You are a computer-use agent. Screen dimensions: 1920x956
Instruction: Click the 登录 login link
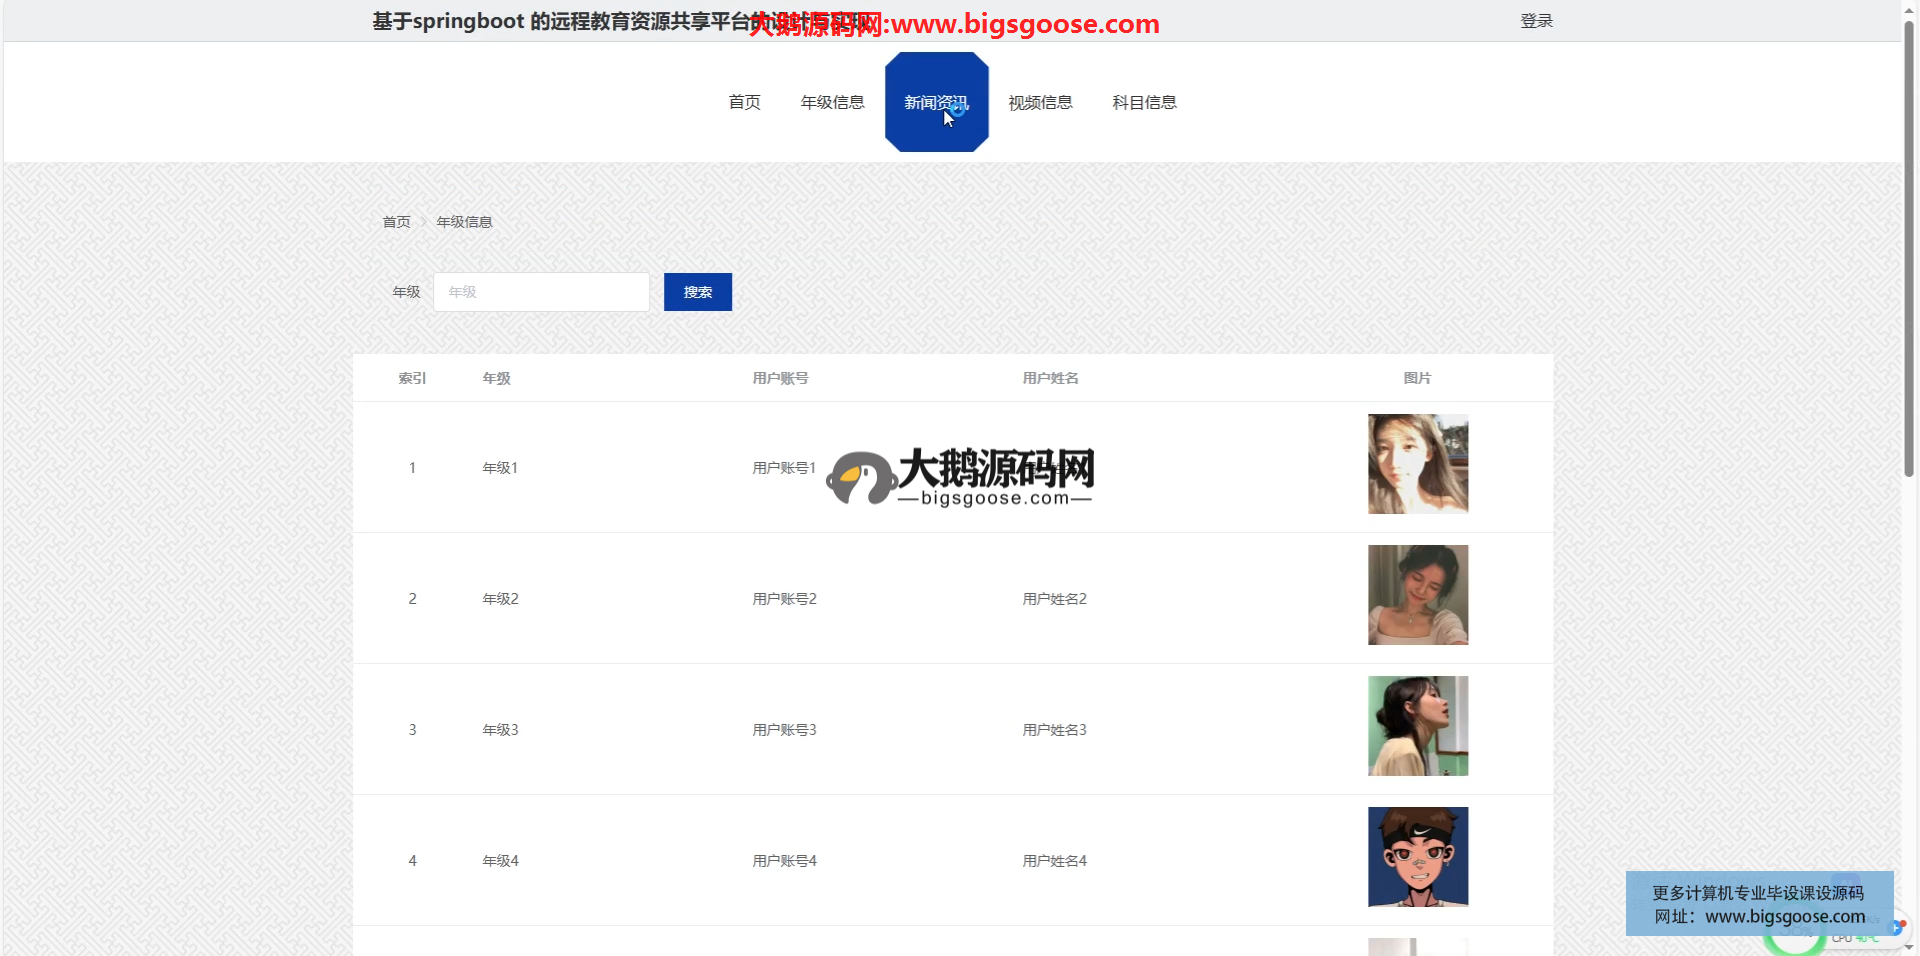point(1536,21)
